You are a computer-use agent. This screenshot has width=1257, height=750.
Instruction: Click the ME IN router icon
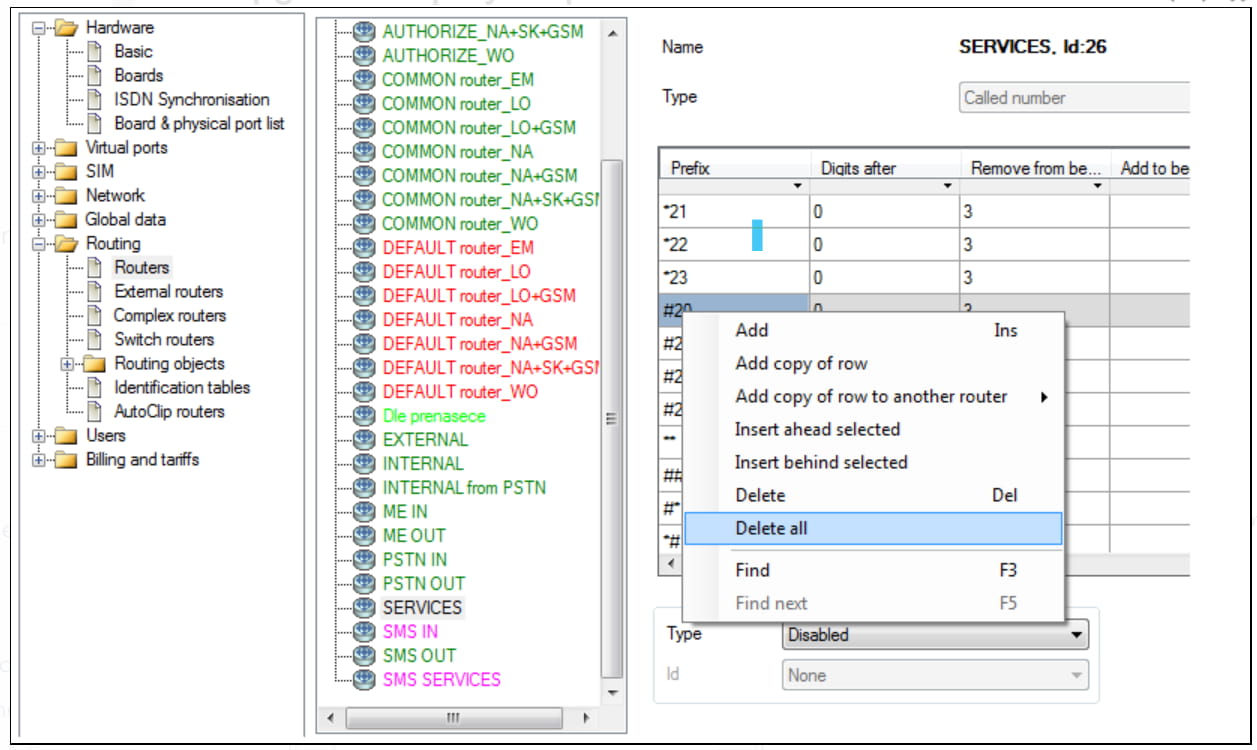(x=365, y=512)
